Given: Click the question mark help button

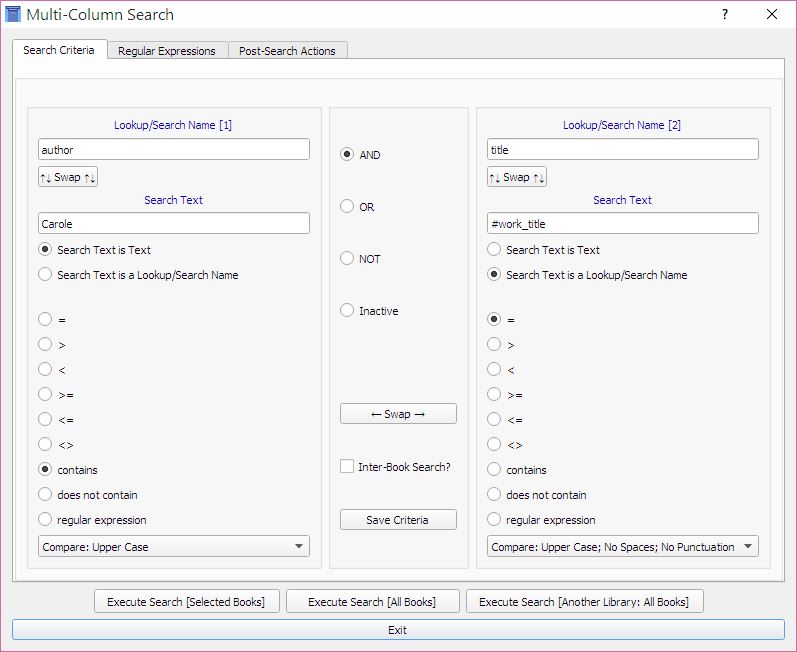Looking at the screenshot, I should [x=725, y=14].
